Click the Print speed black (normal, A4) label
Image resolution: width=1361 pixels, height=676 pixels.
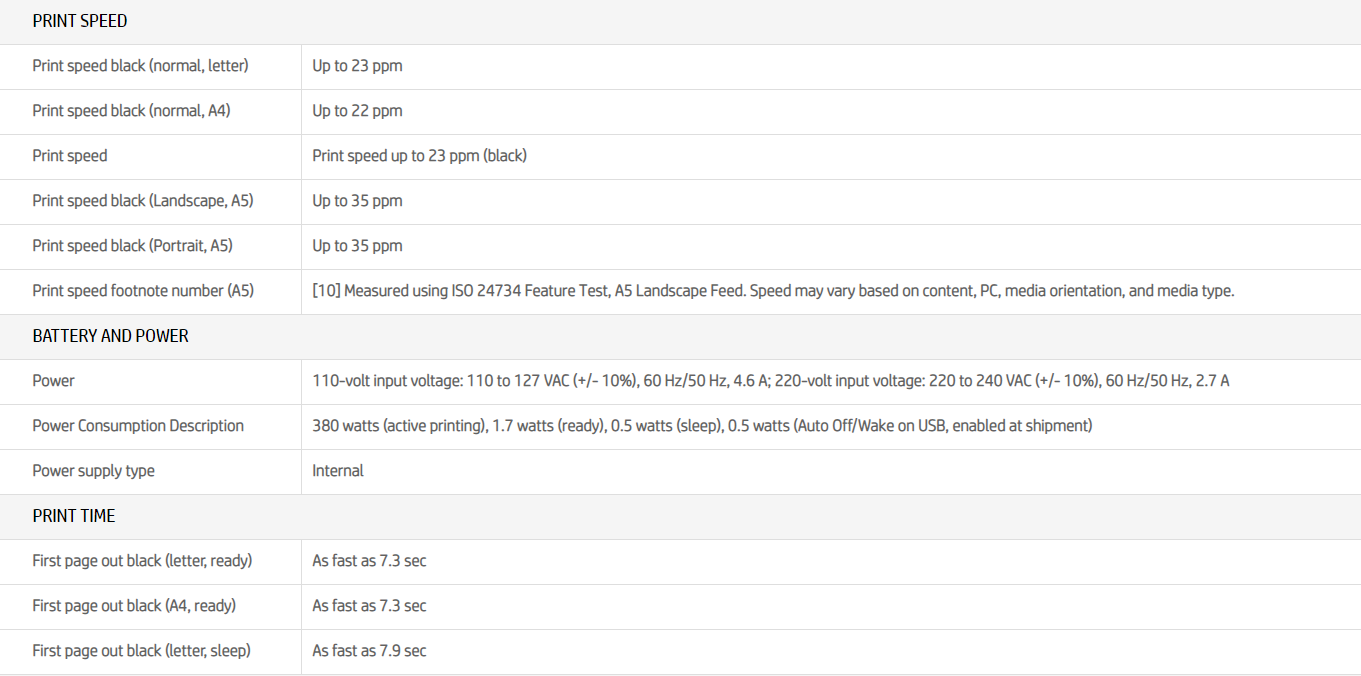[131, 111]
